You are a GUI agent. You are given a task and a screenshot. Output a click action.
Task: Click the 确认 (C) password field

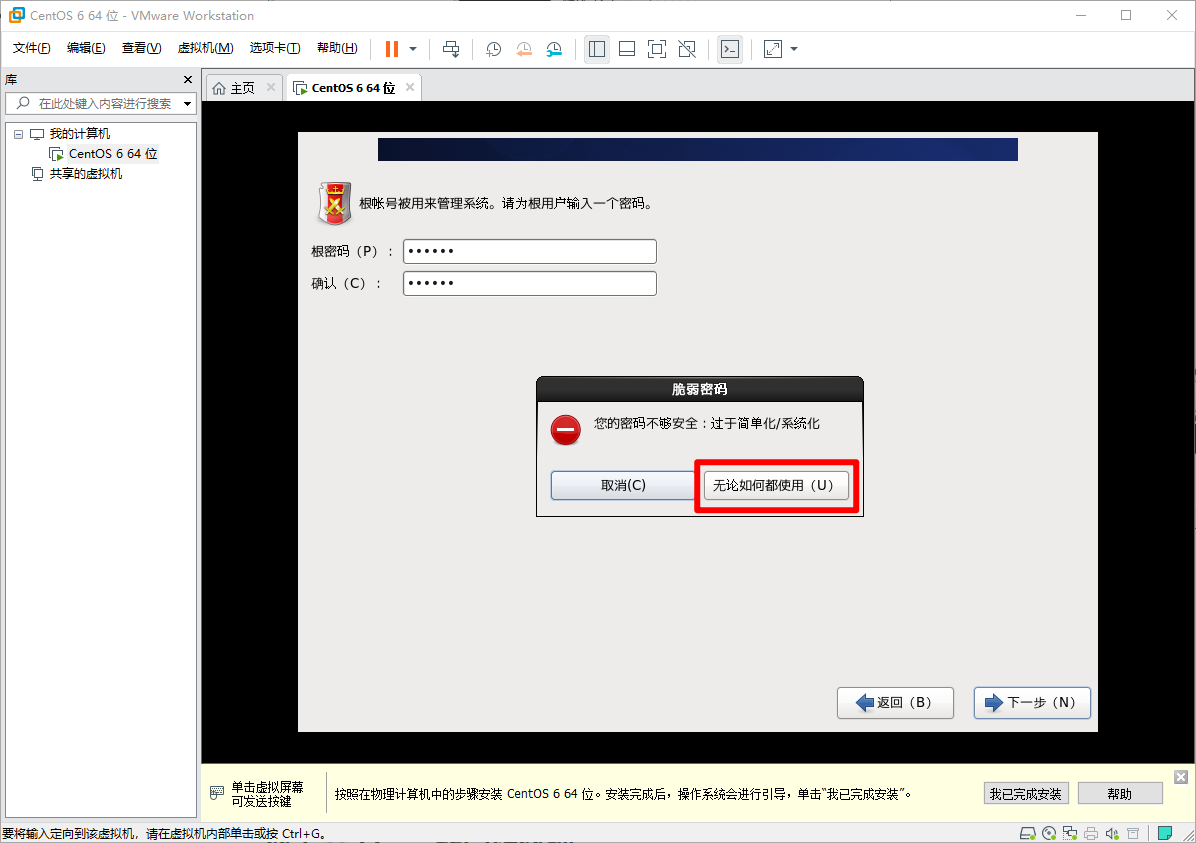(x=529, y=284)
